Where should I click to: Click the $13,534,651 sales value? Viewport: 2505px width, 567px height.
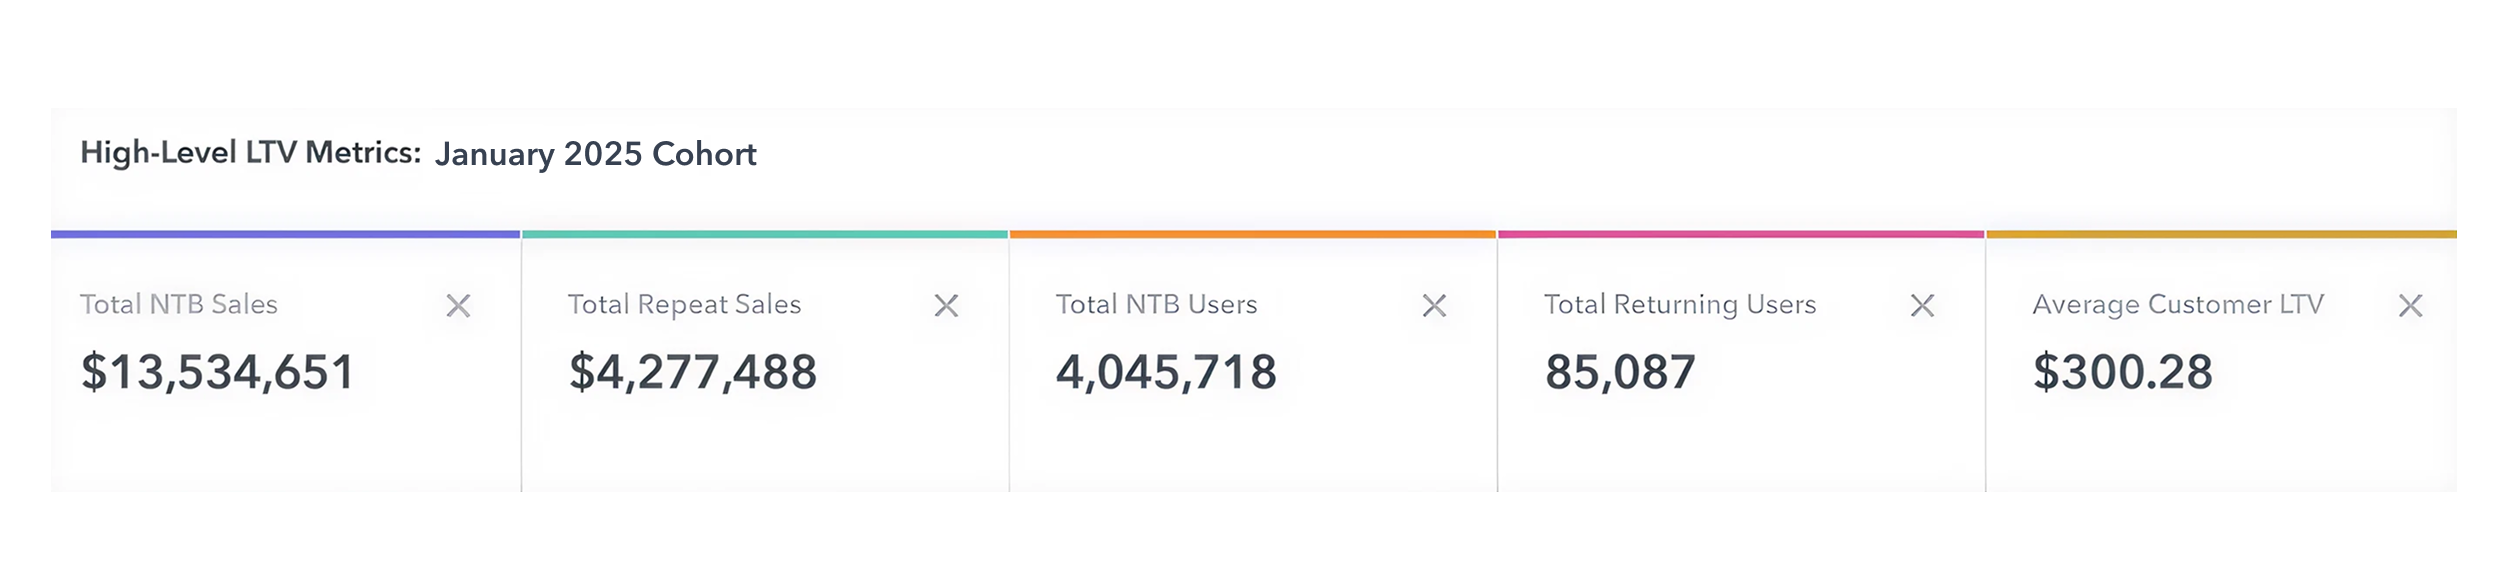point(218,372)
